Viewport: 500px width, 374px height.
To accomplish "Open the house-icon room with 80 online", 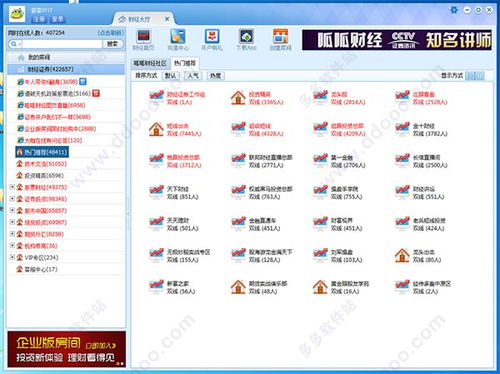I will click(x=418, y=256).
